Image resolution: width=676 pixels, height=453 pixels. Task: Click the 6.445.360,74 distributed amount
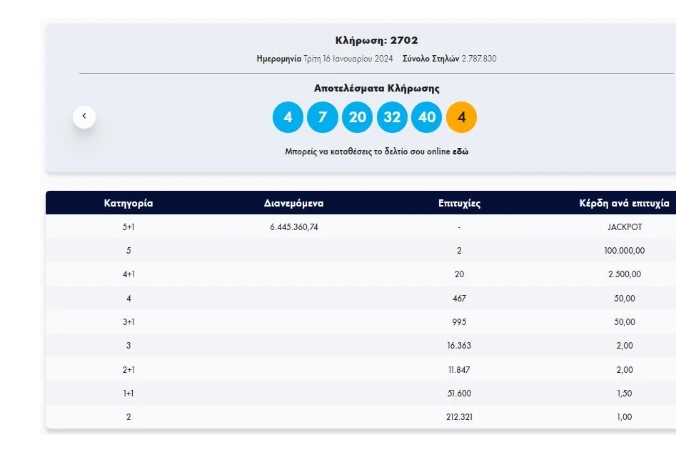tap(293, 227)
